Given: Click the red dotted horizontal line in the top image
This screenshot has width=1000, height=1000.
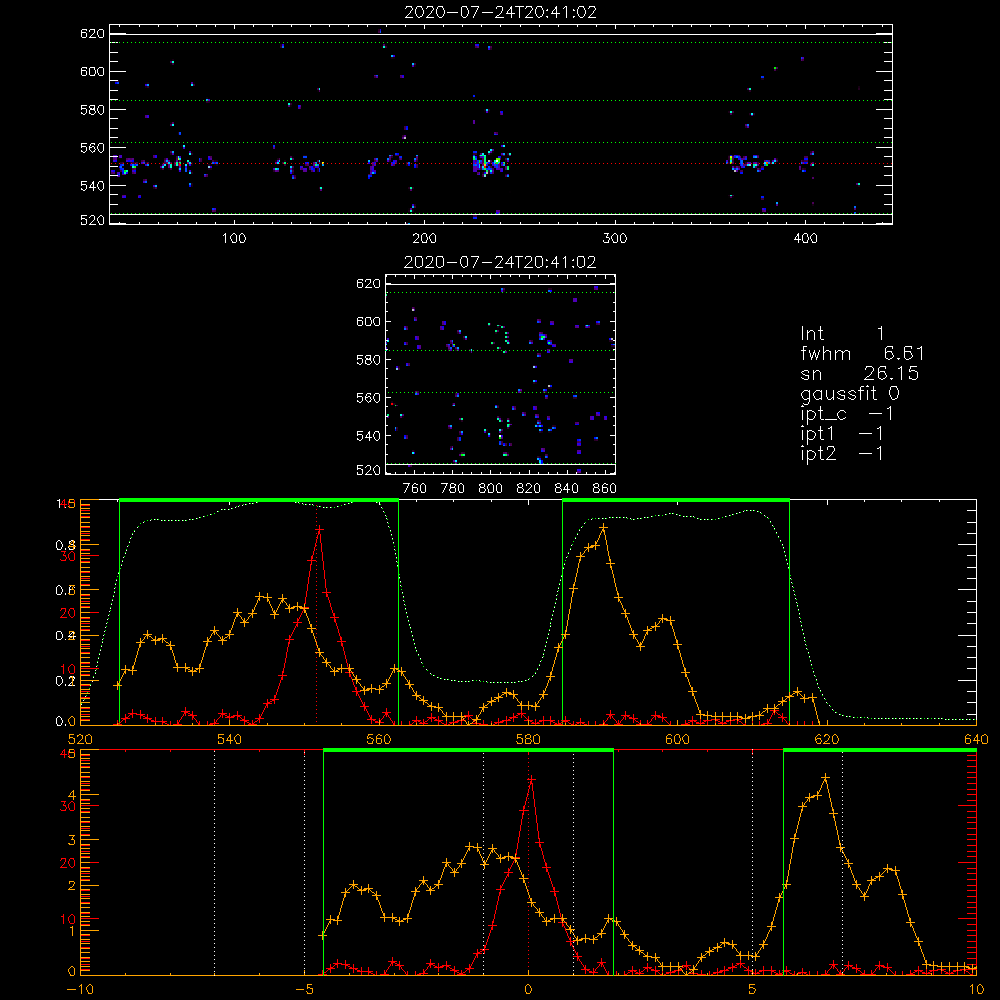Looking at the screenshot, I should pyautogui.click(x=501, y=164).
